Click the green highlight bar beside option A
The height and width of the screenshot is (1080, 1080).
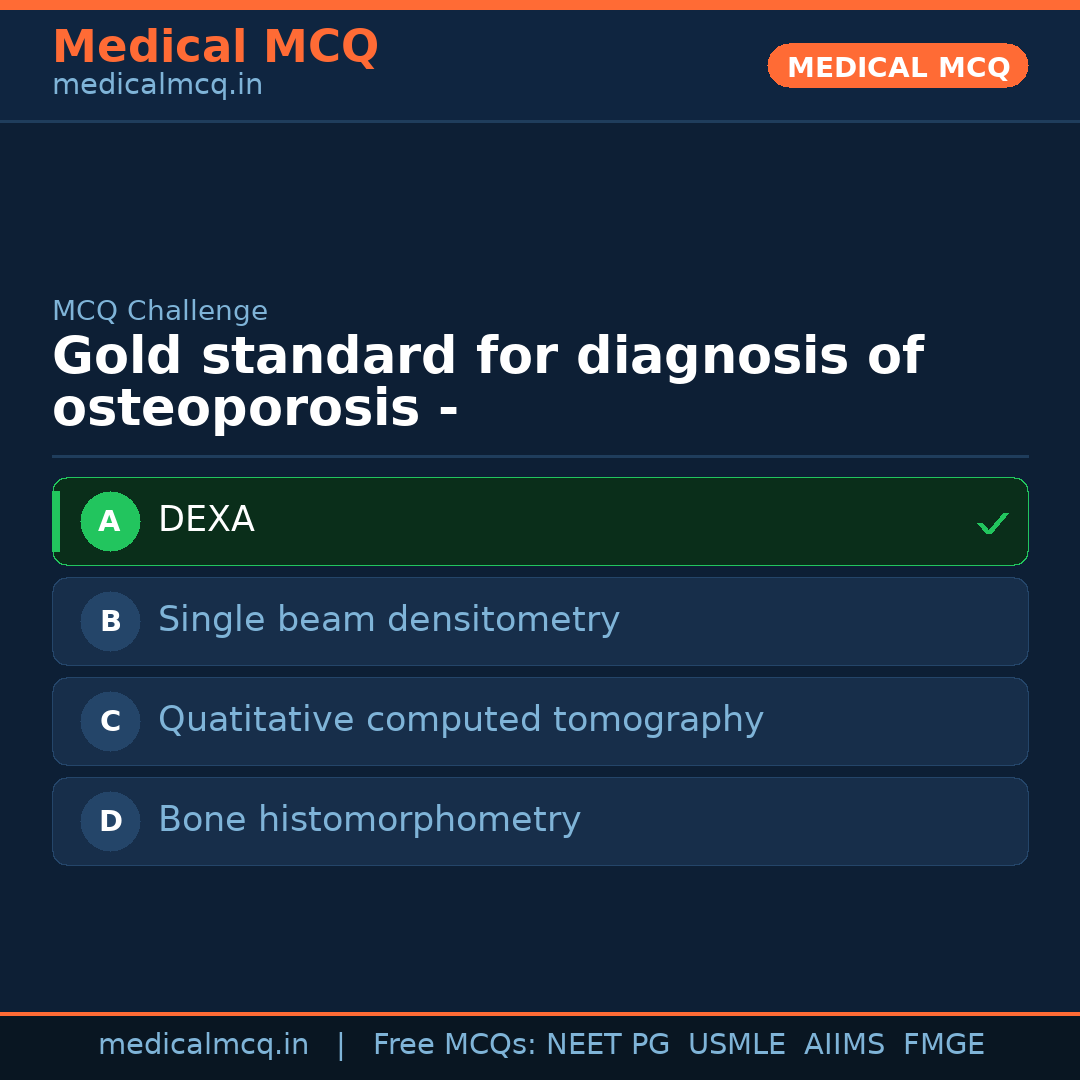point(56,521)
